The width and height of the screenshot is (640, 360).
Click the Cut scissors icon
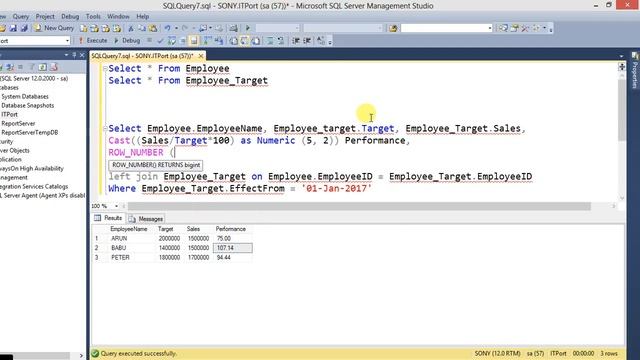131,28
